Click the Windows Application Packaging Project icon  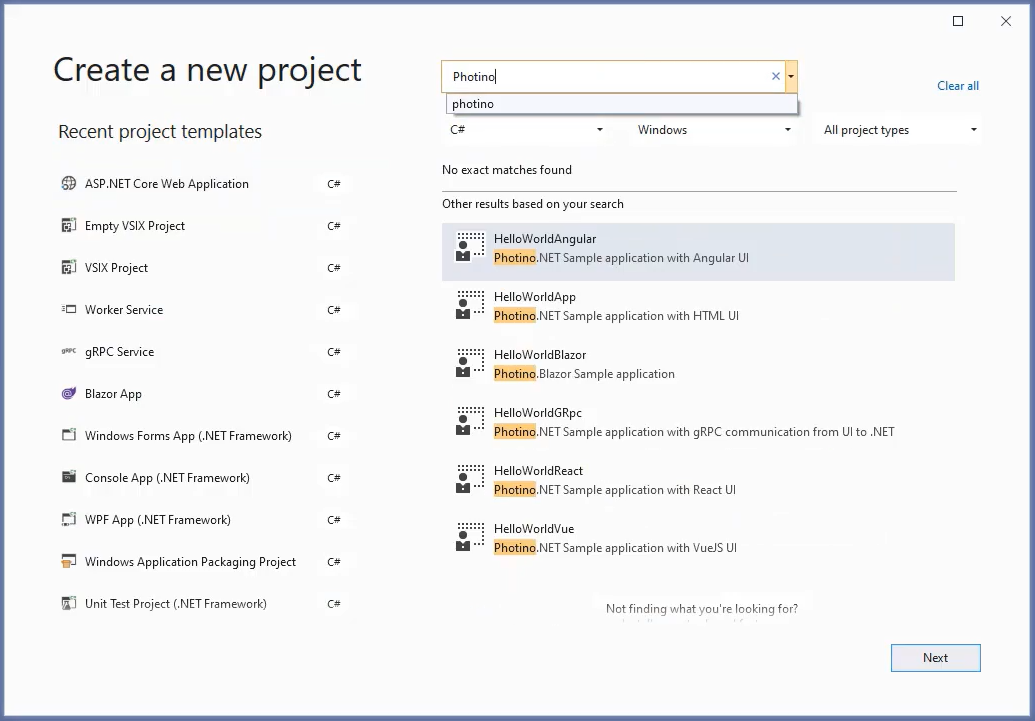[69, 561]
